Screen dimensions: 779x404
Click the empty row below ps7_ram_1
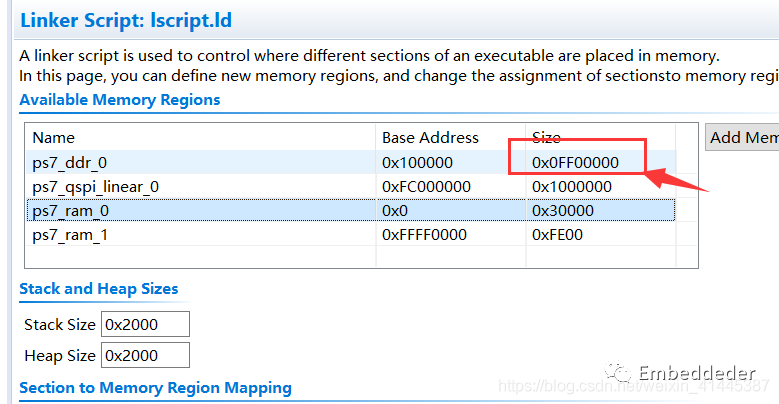tap(350, 257)
